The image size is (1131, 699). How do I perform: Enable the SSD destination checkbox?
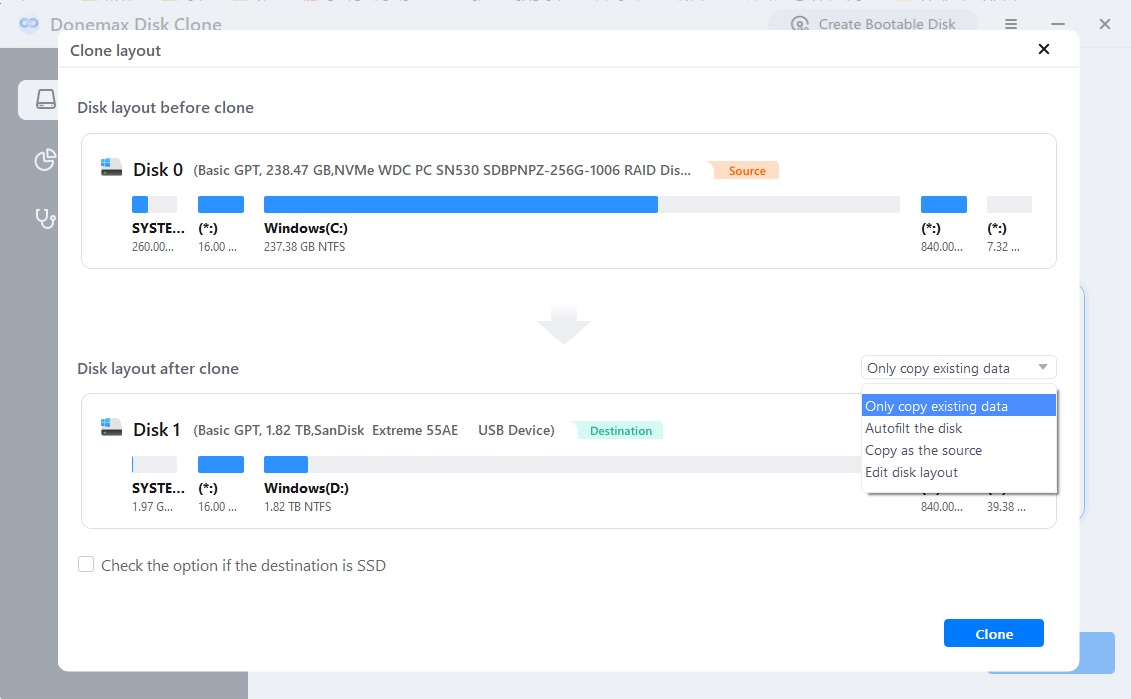(86, 564)
